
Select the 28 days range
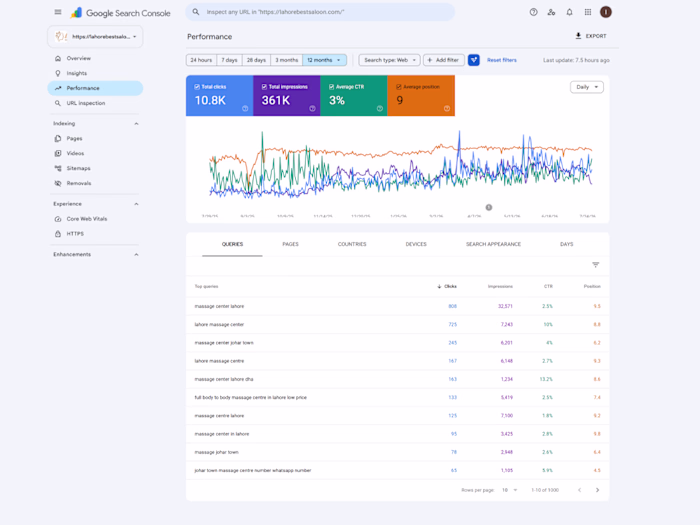tap(256, 60)
